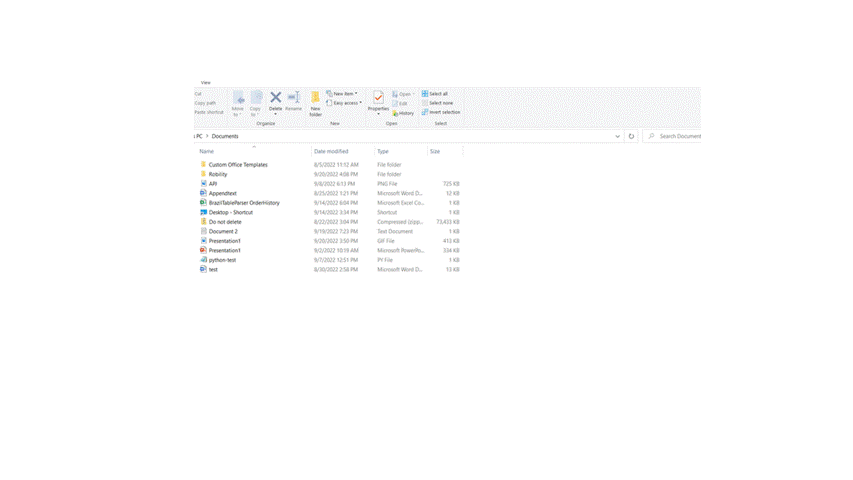Select the python-test file
The image size is (853, 480).
[222, 260]
